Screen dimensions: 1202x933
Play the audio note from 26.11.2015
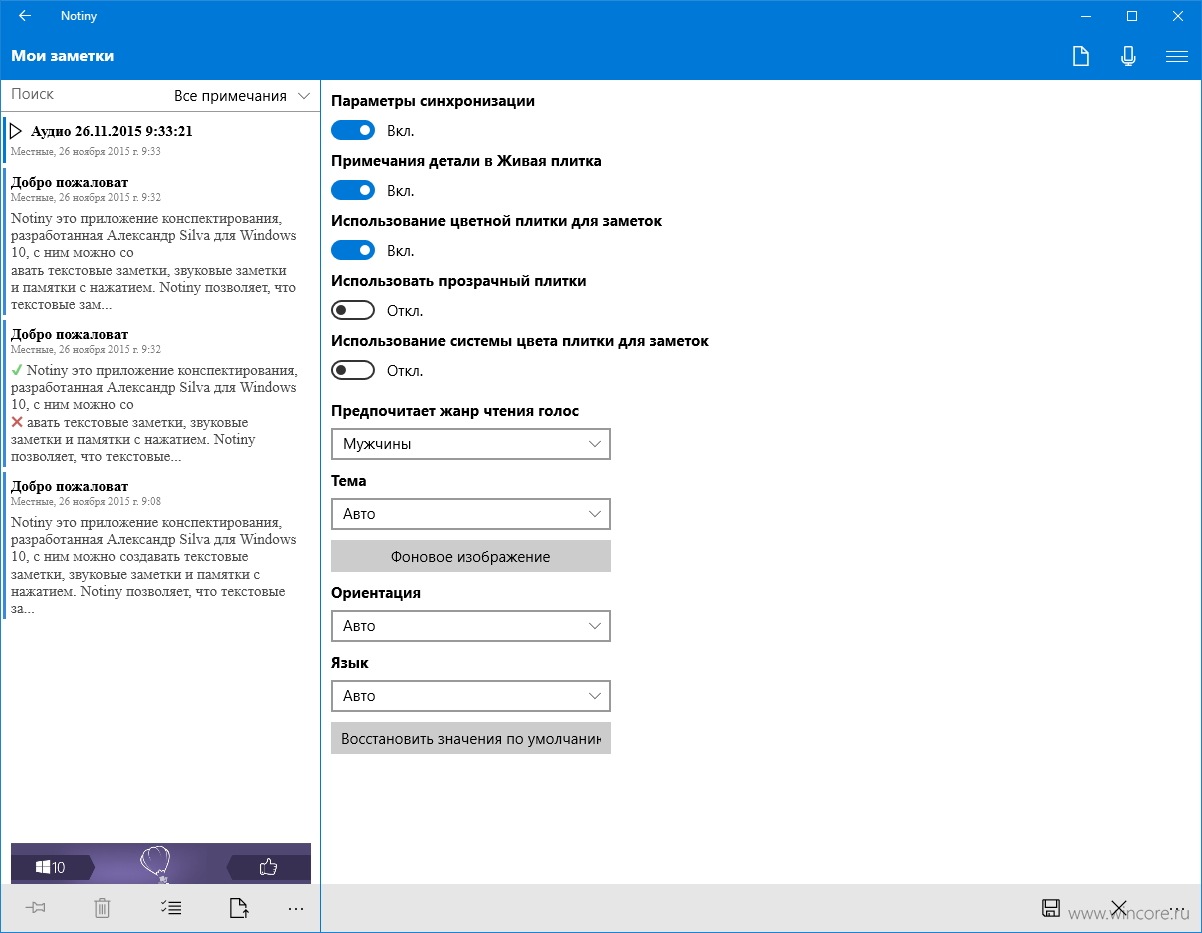(x=15, y=131)
